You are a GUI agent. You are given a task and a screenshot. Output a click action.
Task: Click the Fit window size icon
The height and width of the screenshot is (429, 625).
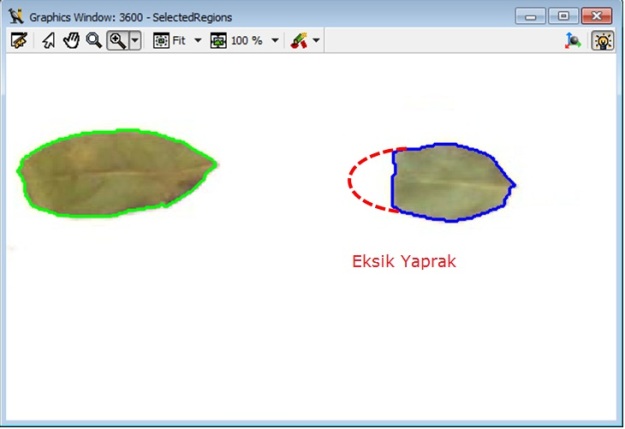click(x=161, y=40)
